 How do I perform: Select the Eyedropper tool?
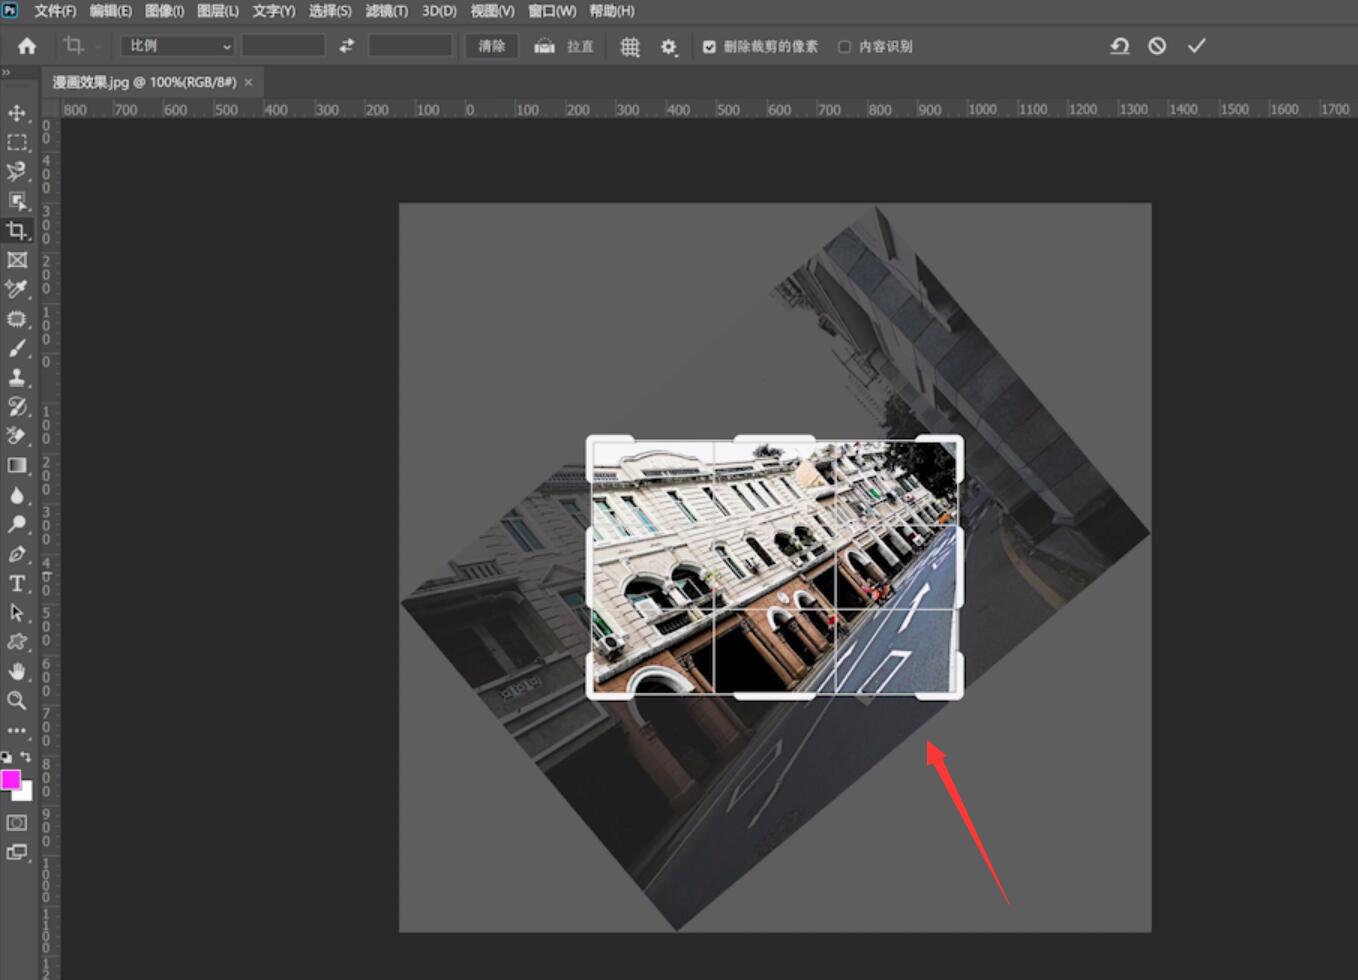(17, 289)
